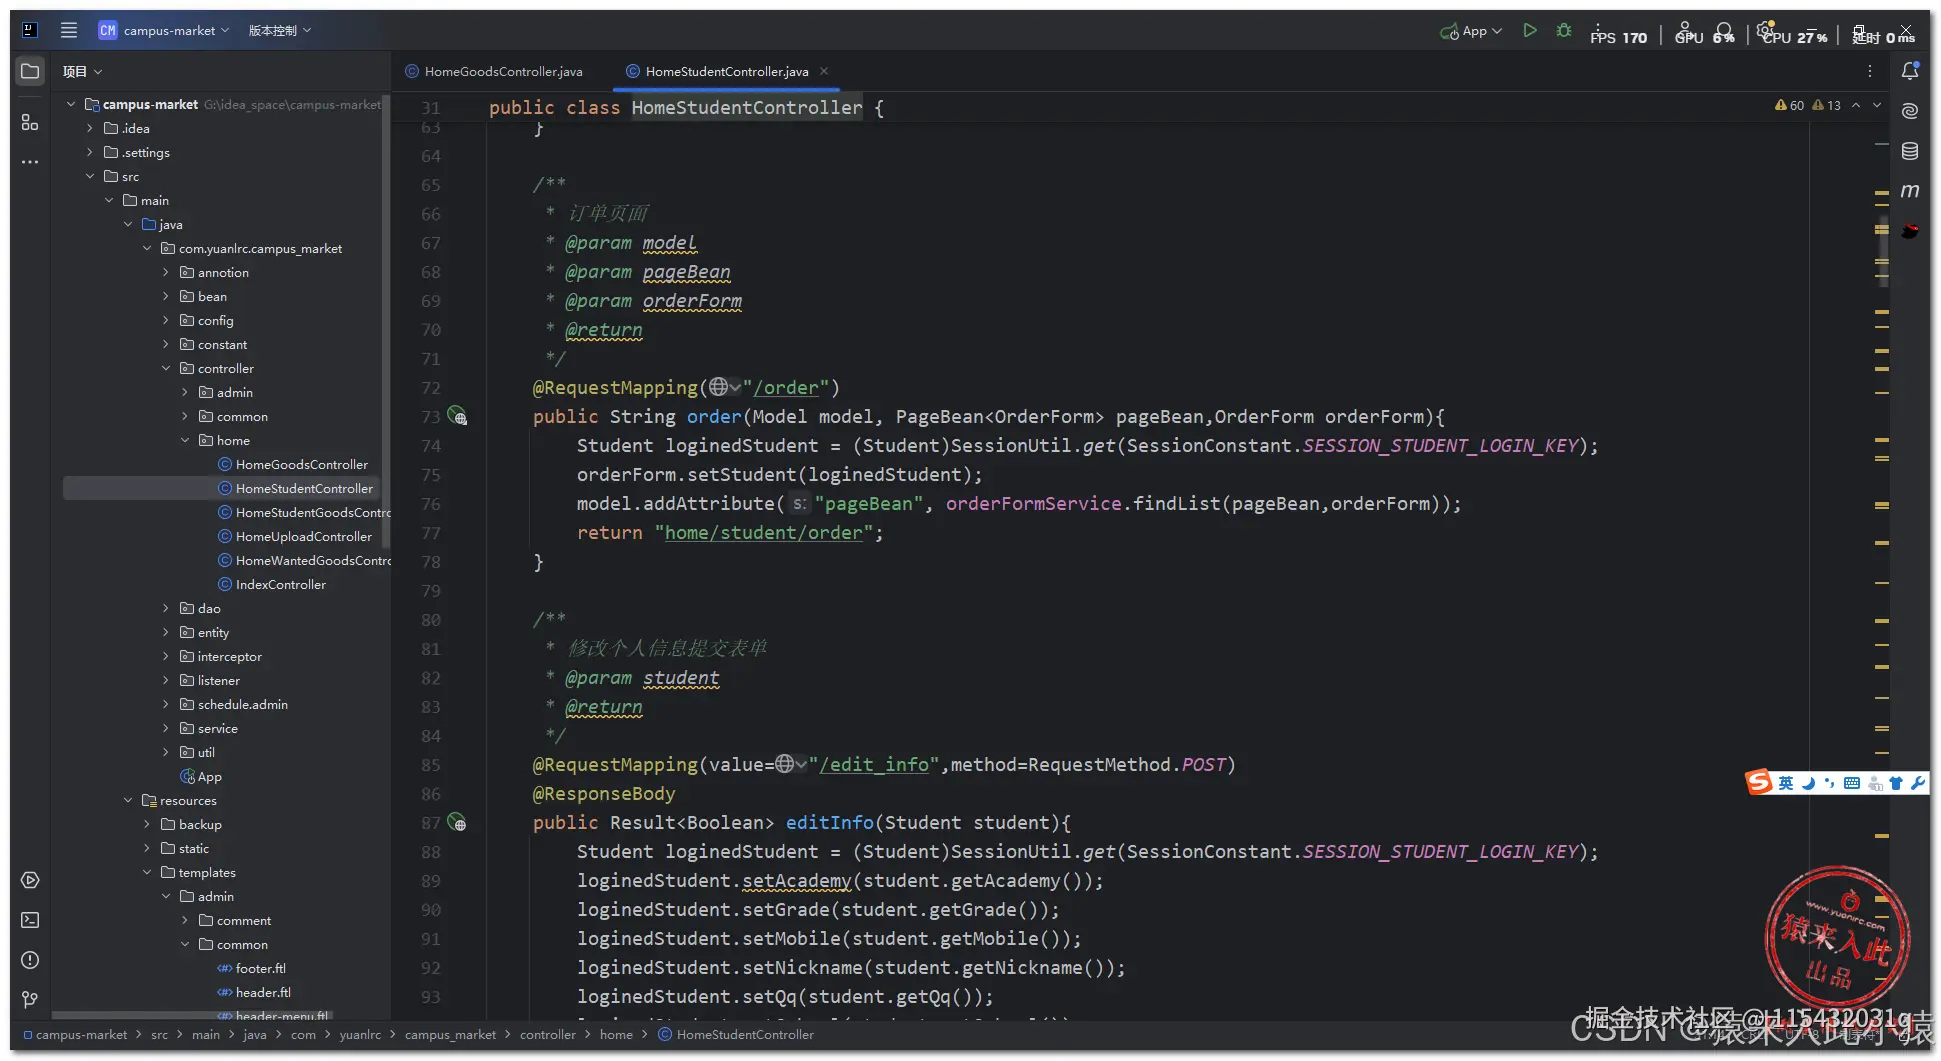Open the Structure tool window icon
This screenshot has height=1061, width=1941.
point(30,122)
